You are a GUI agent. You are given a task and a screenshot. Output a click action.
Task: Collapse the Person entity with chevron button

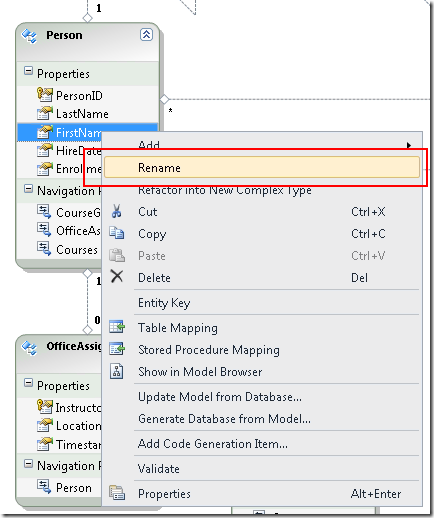click(x=146, y=35)
